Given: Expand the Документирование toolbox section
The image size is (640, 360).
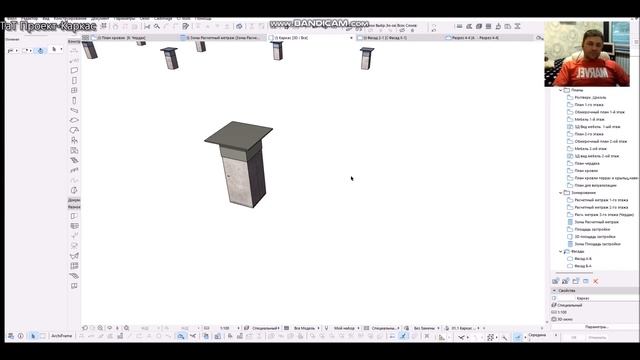Looking at the screenshot, I should pyautogui.click(x=74, y=200).
